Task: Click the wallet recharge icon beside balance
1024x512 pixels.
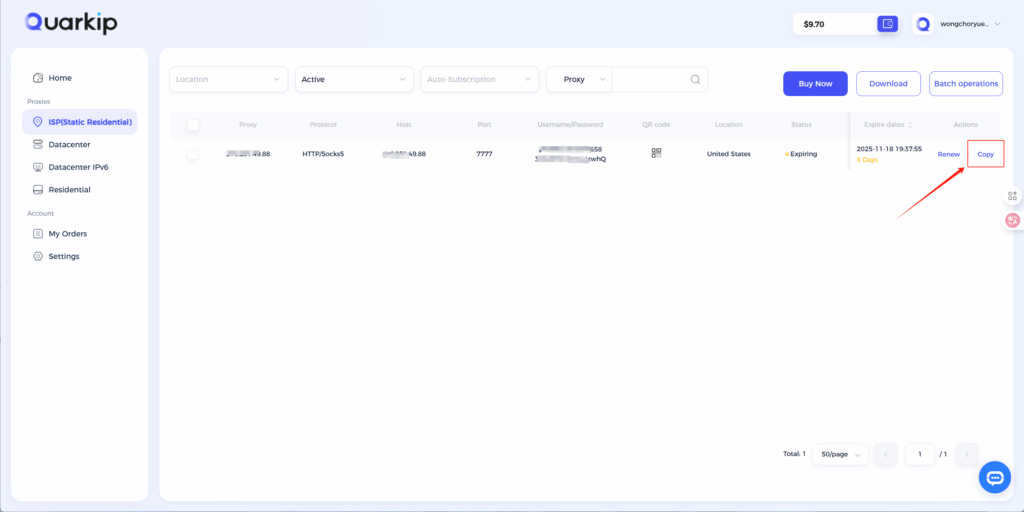Action: coord(887,24)
